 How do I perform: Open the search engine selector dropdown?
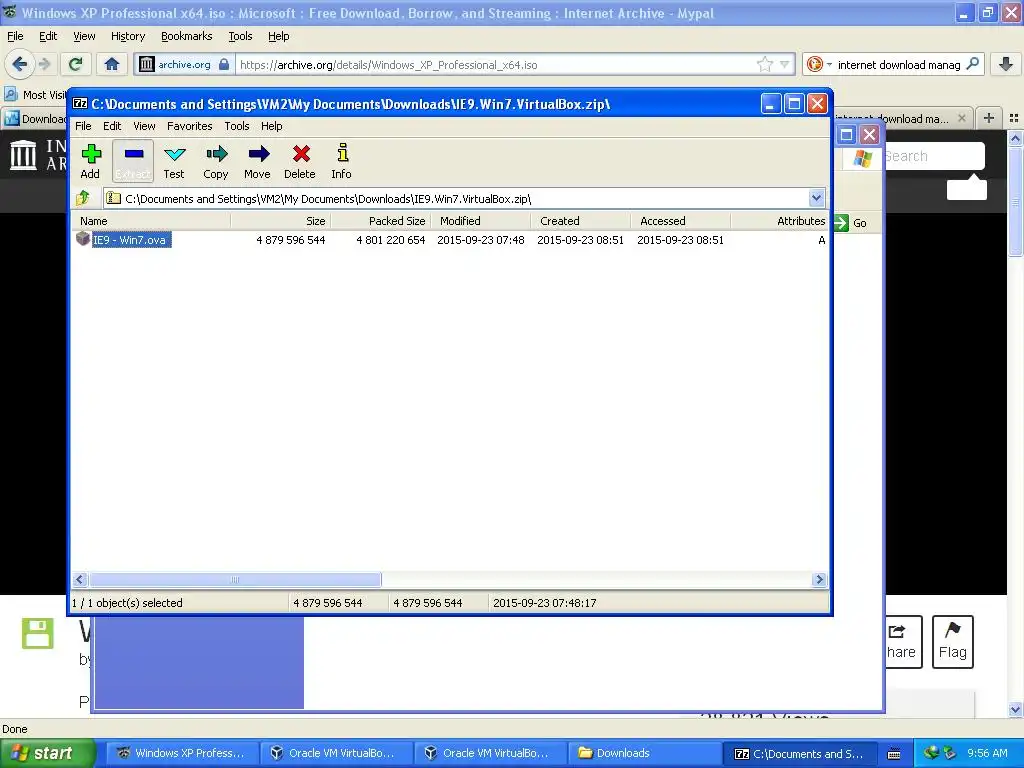click(819, 64)
